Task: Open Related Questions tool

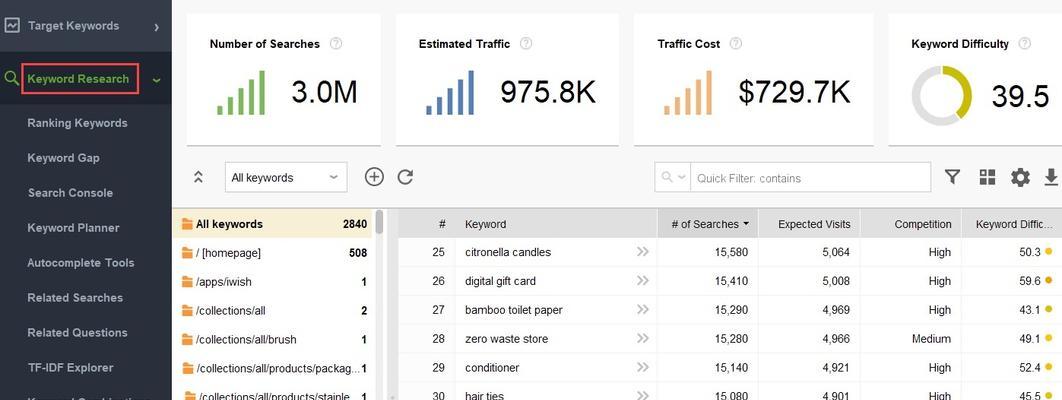Action: point(77,333)
